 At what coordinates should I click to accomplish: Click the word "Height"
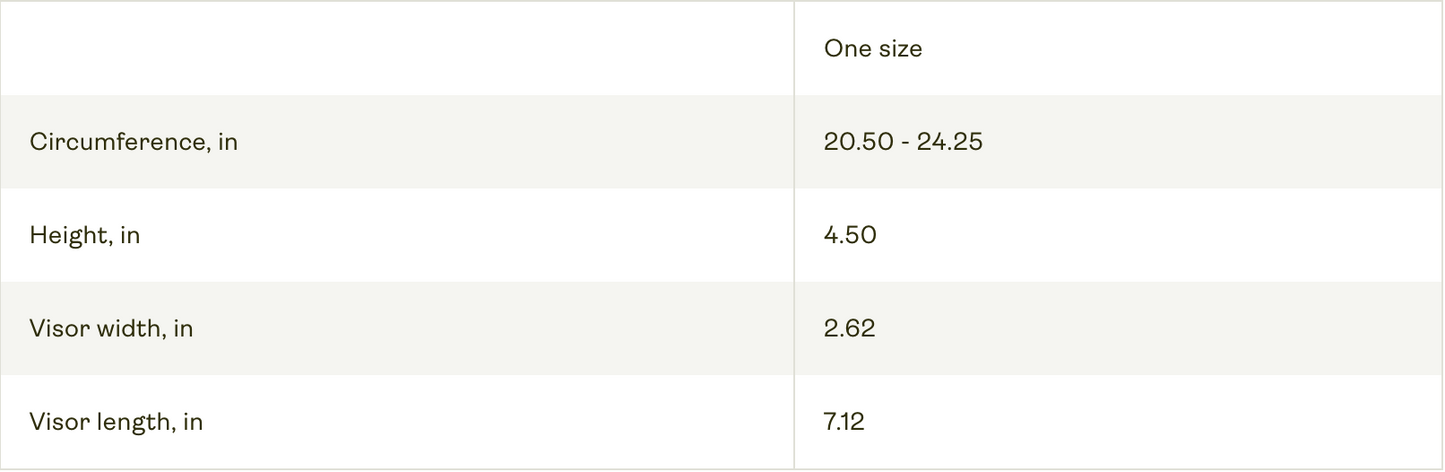click(68, 236)
